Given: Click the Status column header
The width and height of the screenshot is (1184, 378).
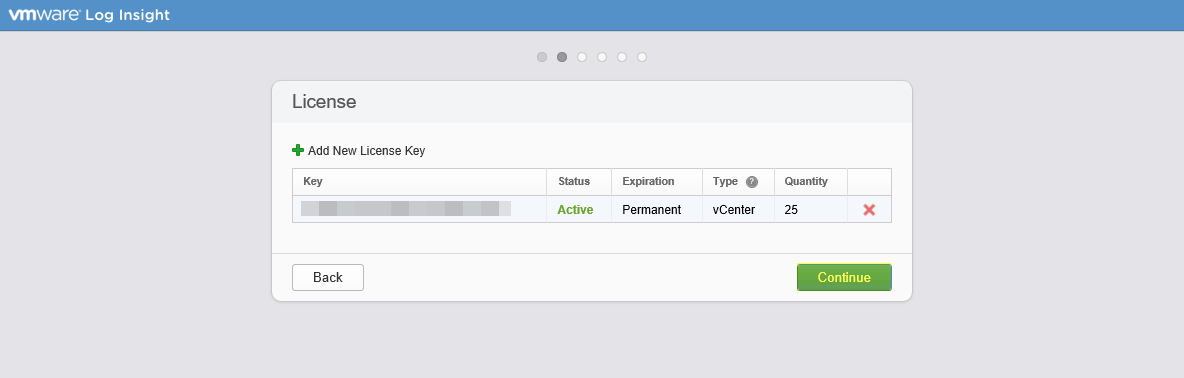Looking at the screenshot, I should [579, 182].
